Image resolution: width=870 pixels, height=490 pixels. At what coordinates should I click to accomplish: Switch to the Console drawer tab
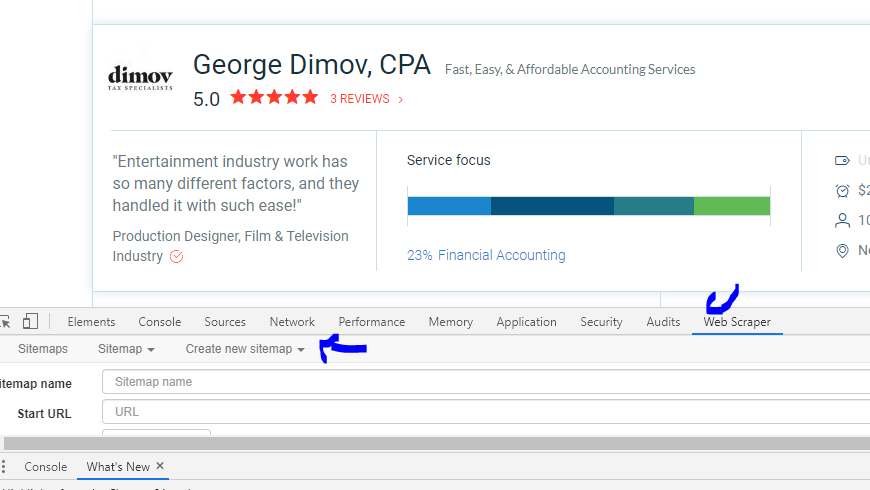pyautogui.click(x=45, y=467)
